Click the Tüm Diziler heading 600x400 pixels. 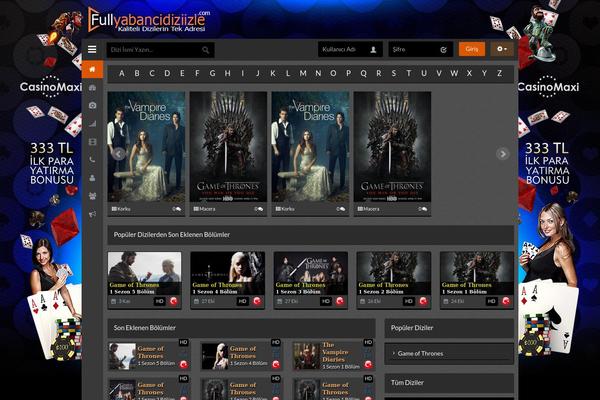pos(407,382)
